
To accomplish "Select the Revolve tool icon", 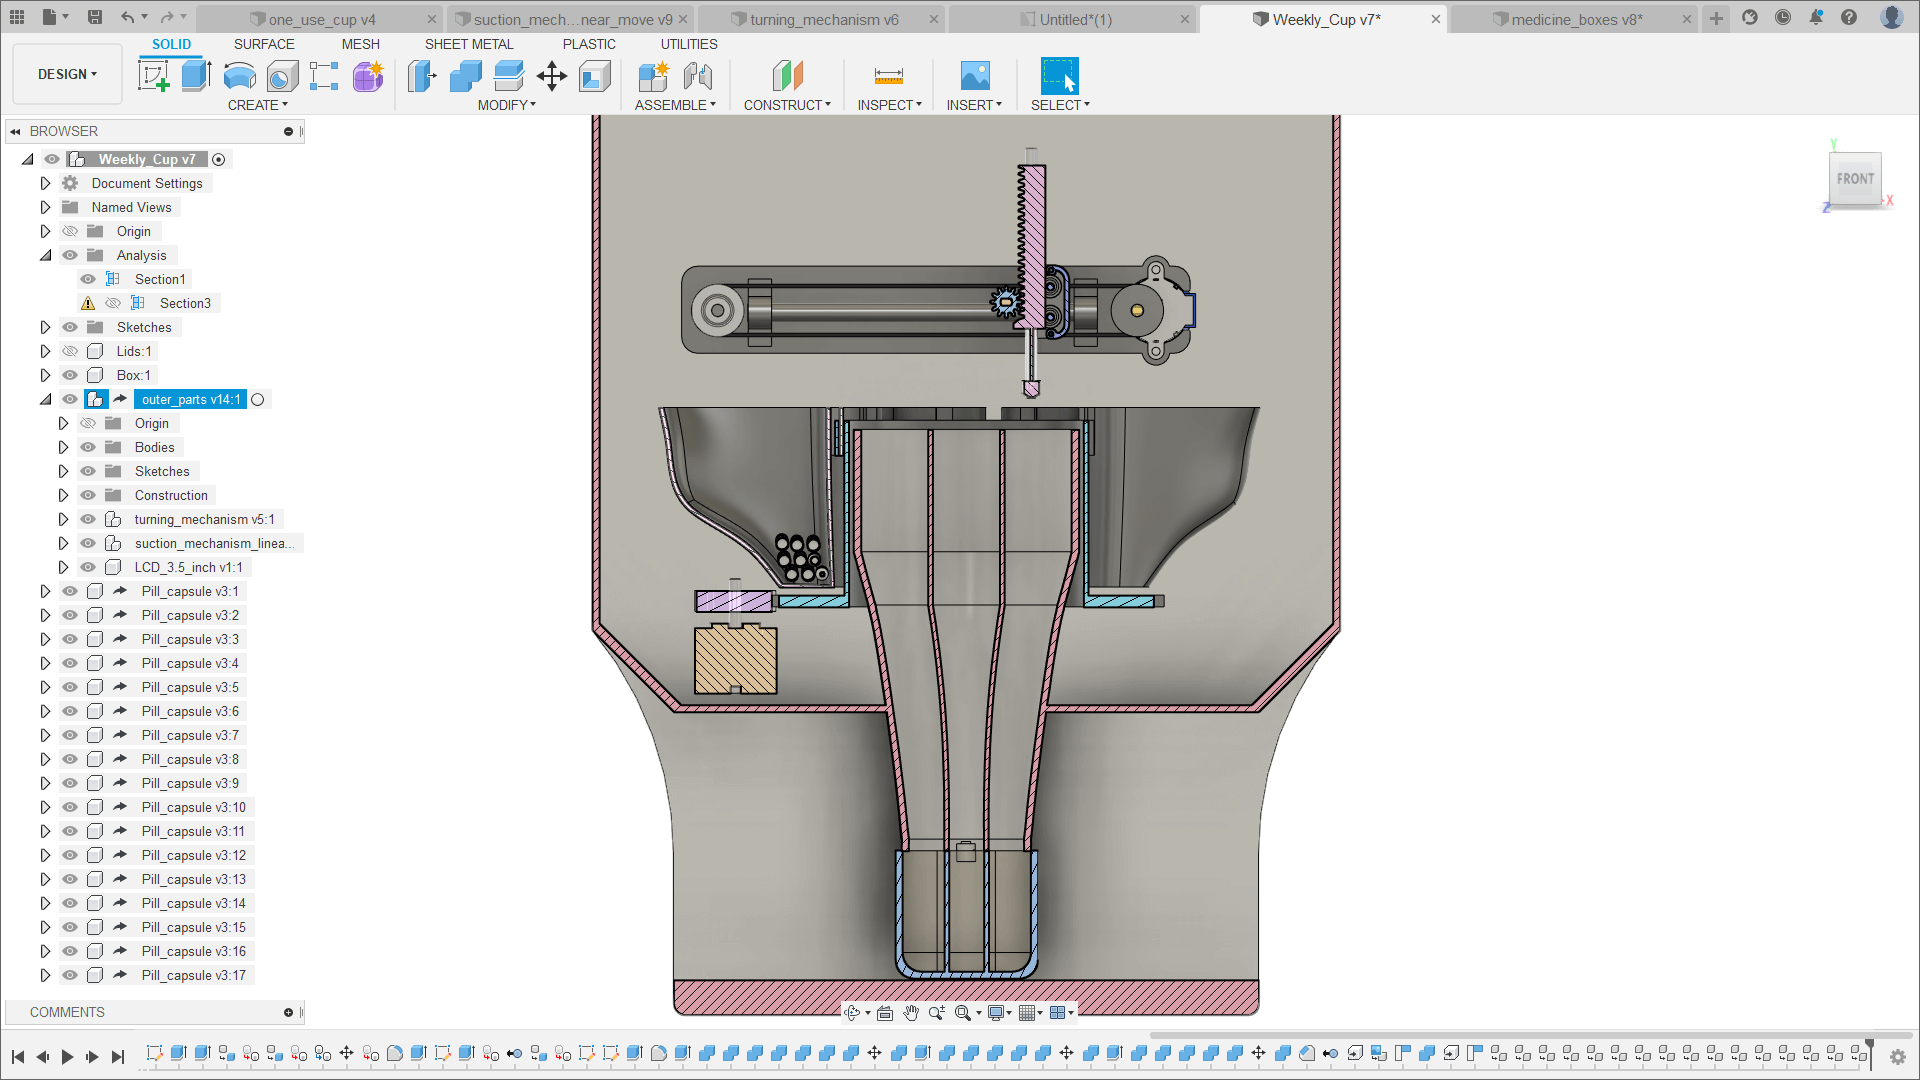I will coord(239,76).
